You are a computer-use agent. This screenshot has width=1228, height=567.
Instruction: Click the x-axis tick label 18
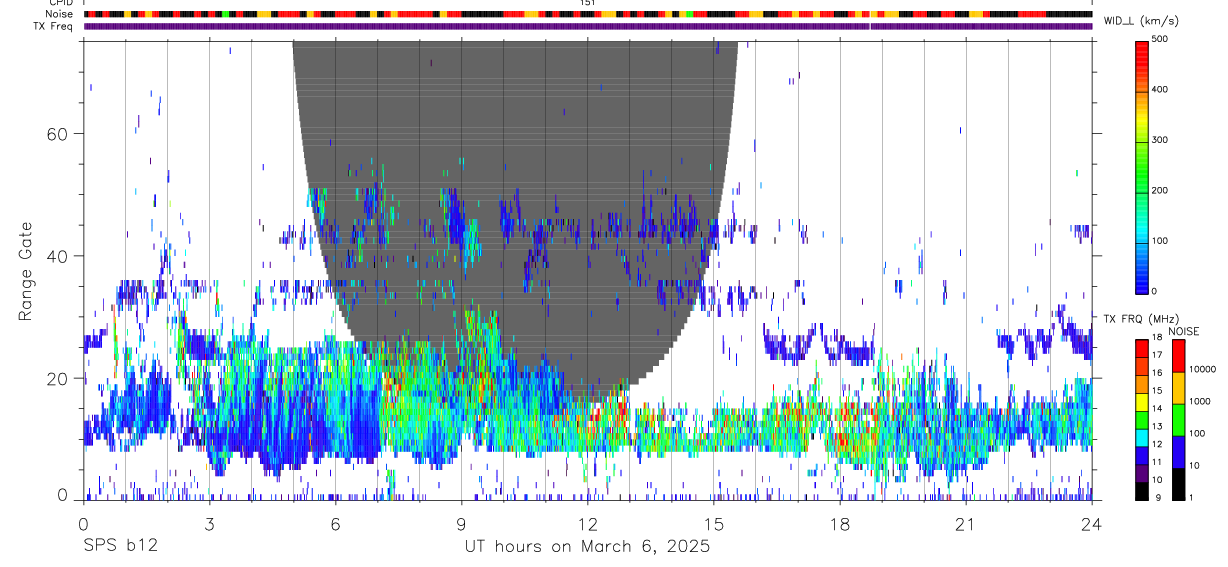click(840, 524)
